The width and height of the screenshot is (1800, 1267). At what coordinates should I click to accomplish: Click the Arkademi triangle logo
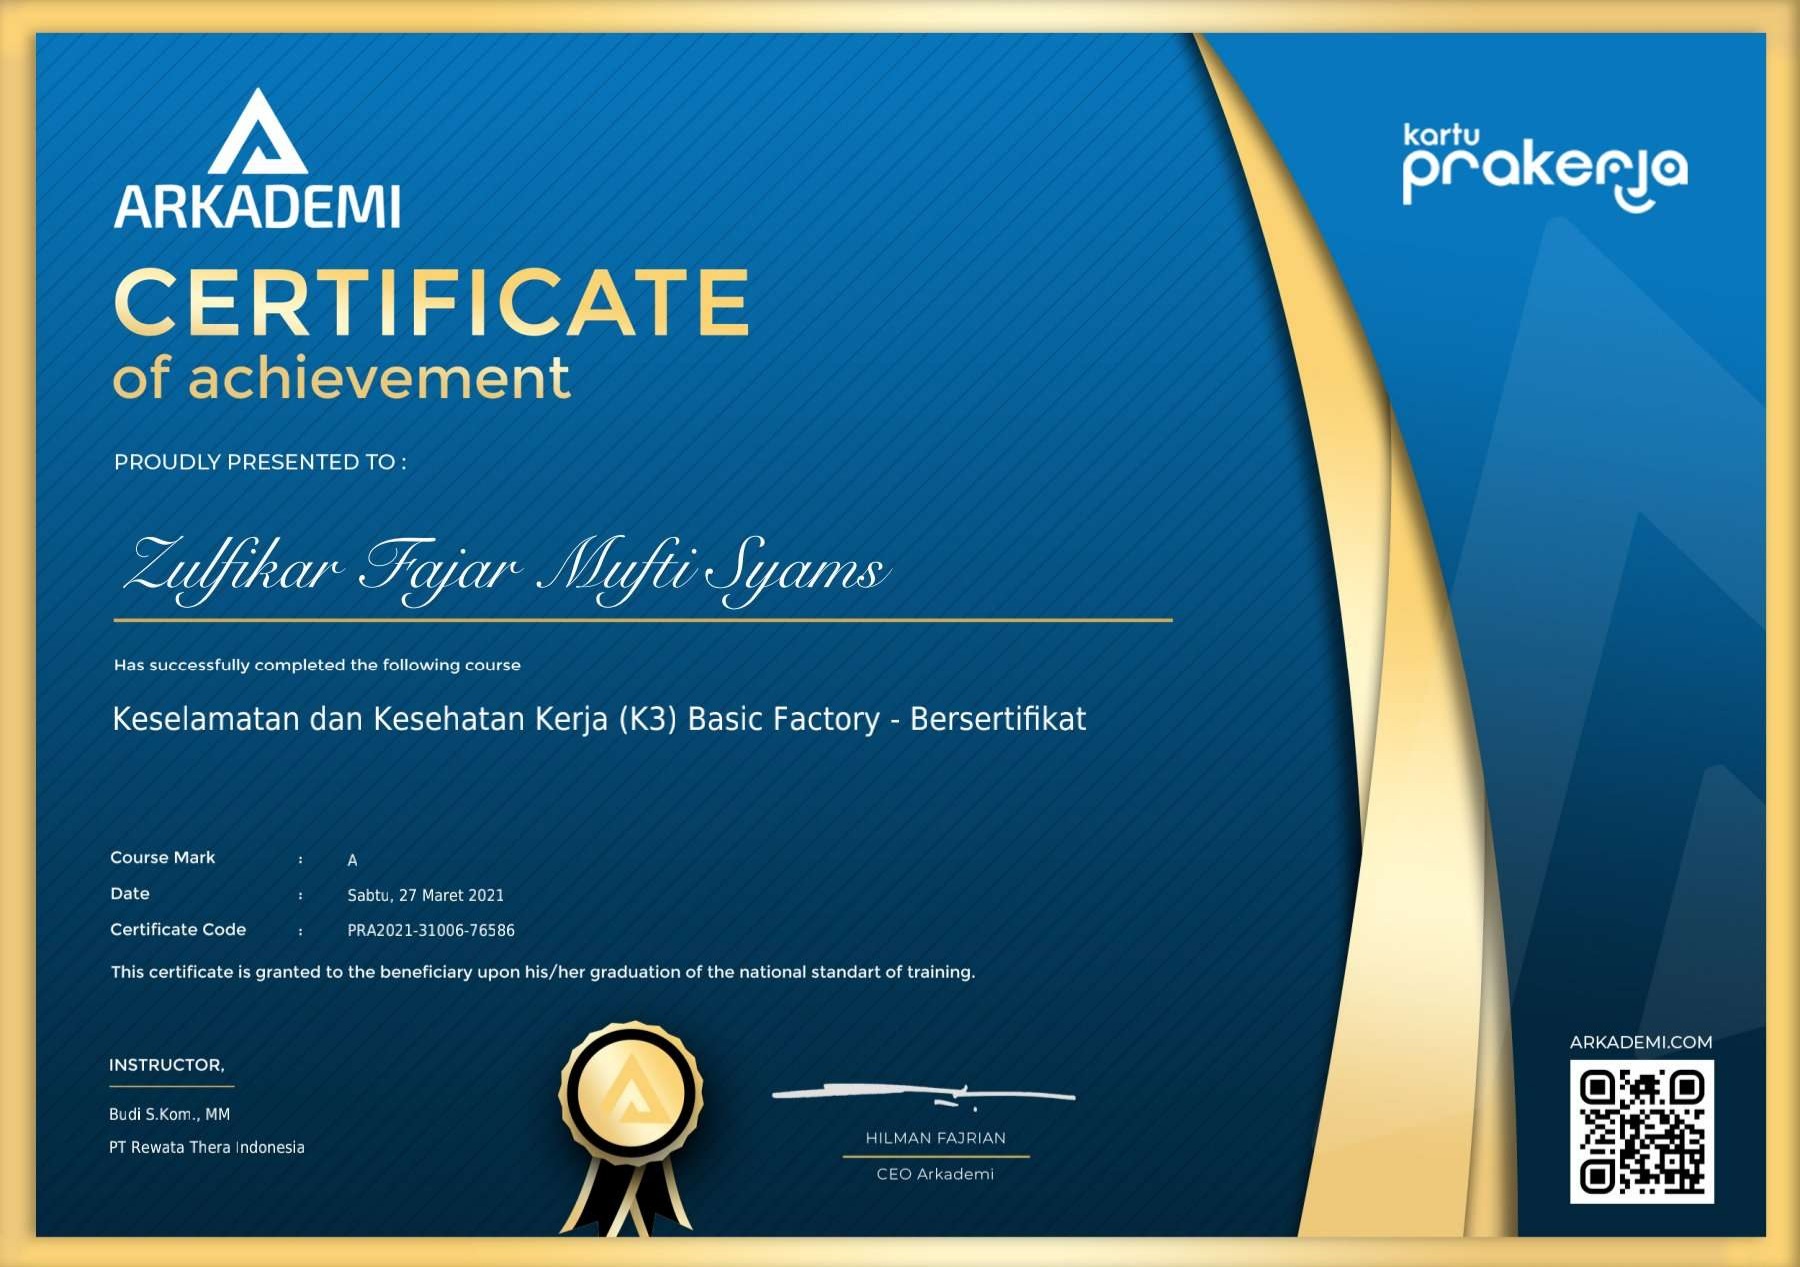coord(258,131)
